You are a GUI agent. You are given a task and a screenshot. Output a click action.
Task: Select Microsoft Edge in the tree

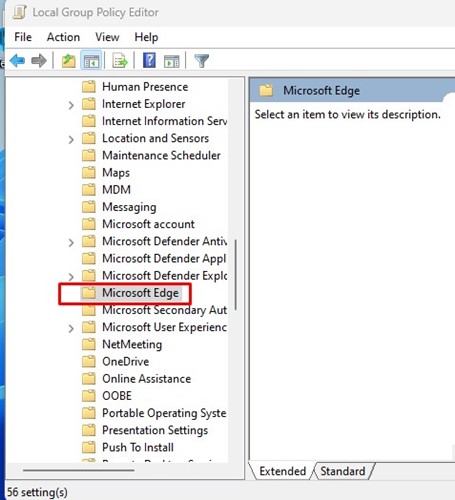(140, 293)
